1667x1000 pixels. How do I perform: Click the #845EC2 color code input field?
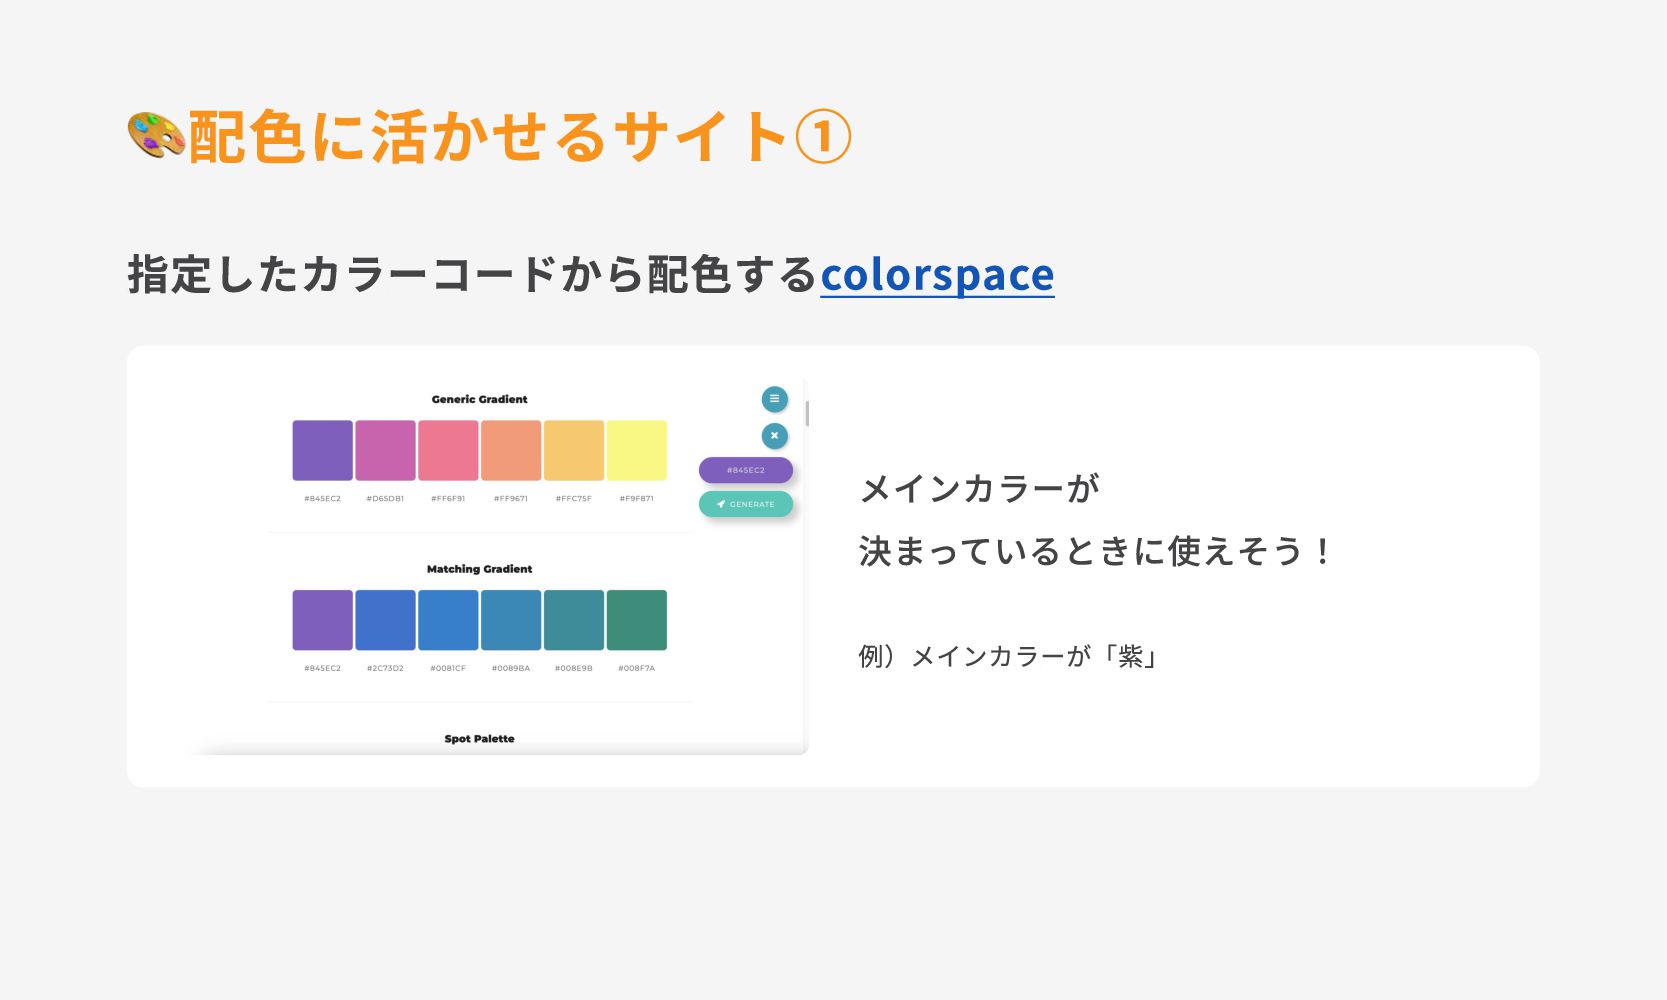[x=745, y=470]
